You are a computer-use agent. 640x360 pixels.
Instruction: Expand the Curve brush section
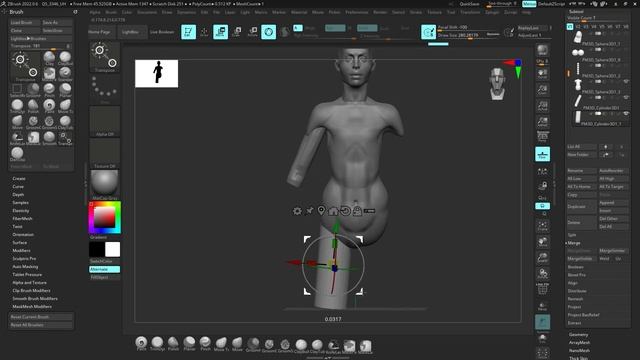18,187
